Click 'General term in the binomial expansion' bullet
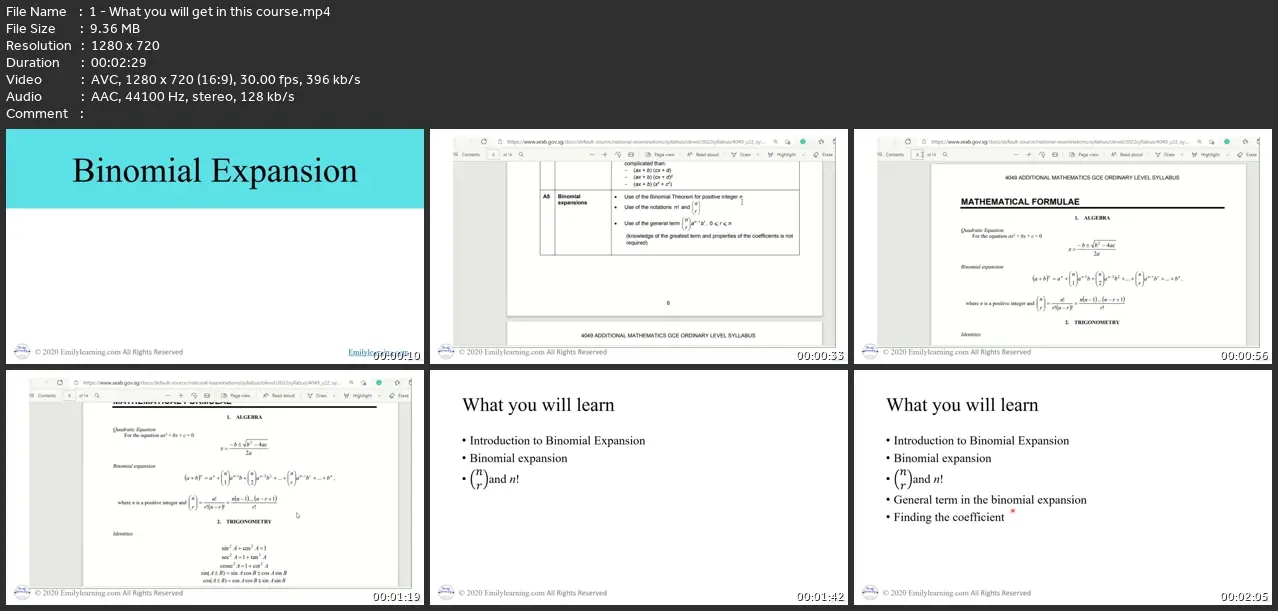The height and width of the screenshot is (611, 1278). click(x=990, y=499)
